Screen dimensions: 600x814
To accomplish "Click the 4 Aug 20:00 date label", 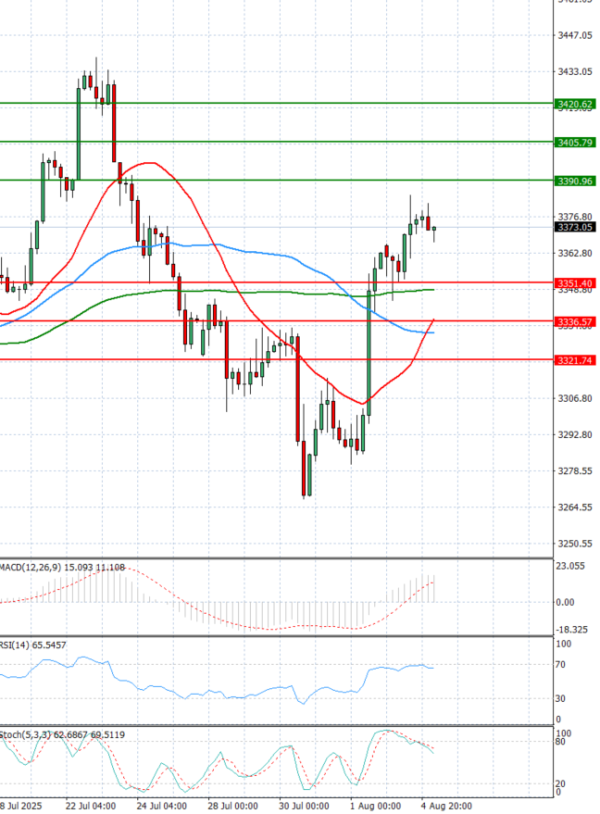I will click(446, 806).
